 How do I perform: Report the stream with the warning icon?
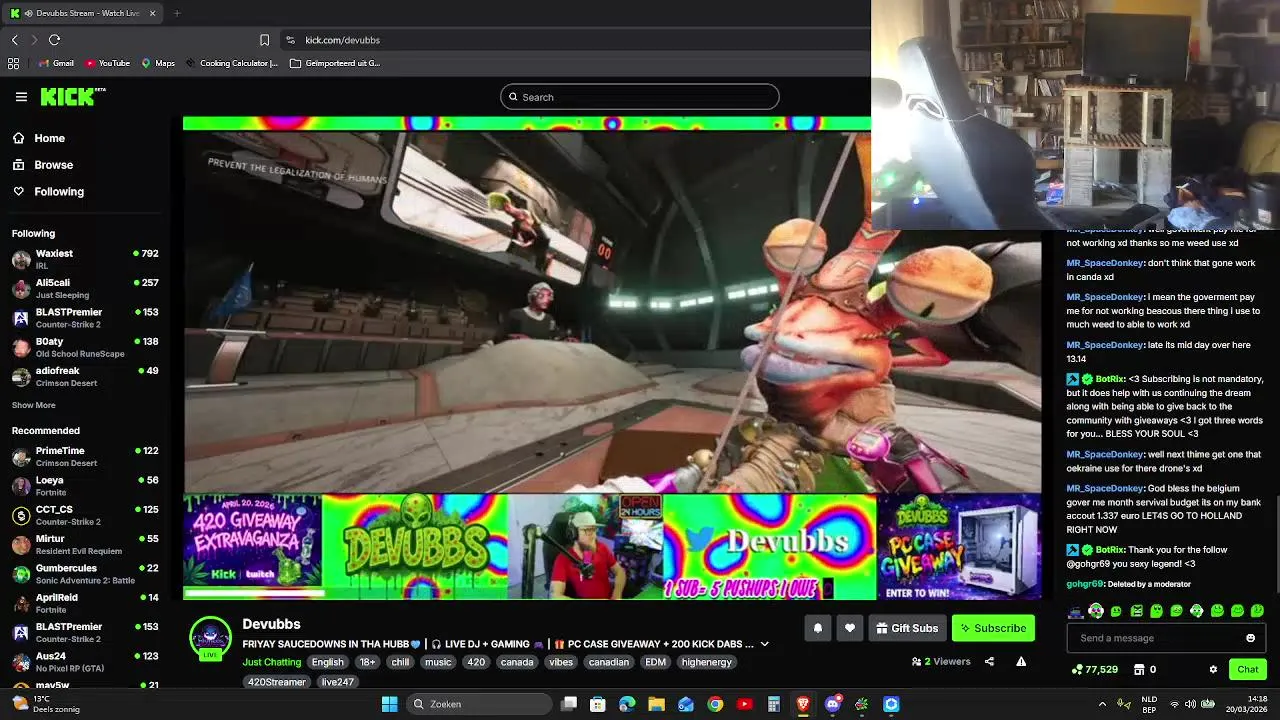1021,661
